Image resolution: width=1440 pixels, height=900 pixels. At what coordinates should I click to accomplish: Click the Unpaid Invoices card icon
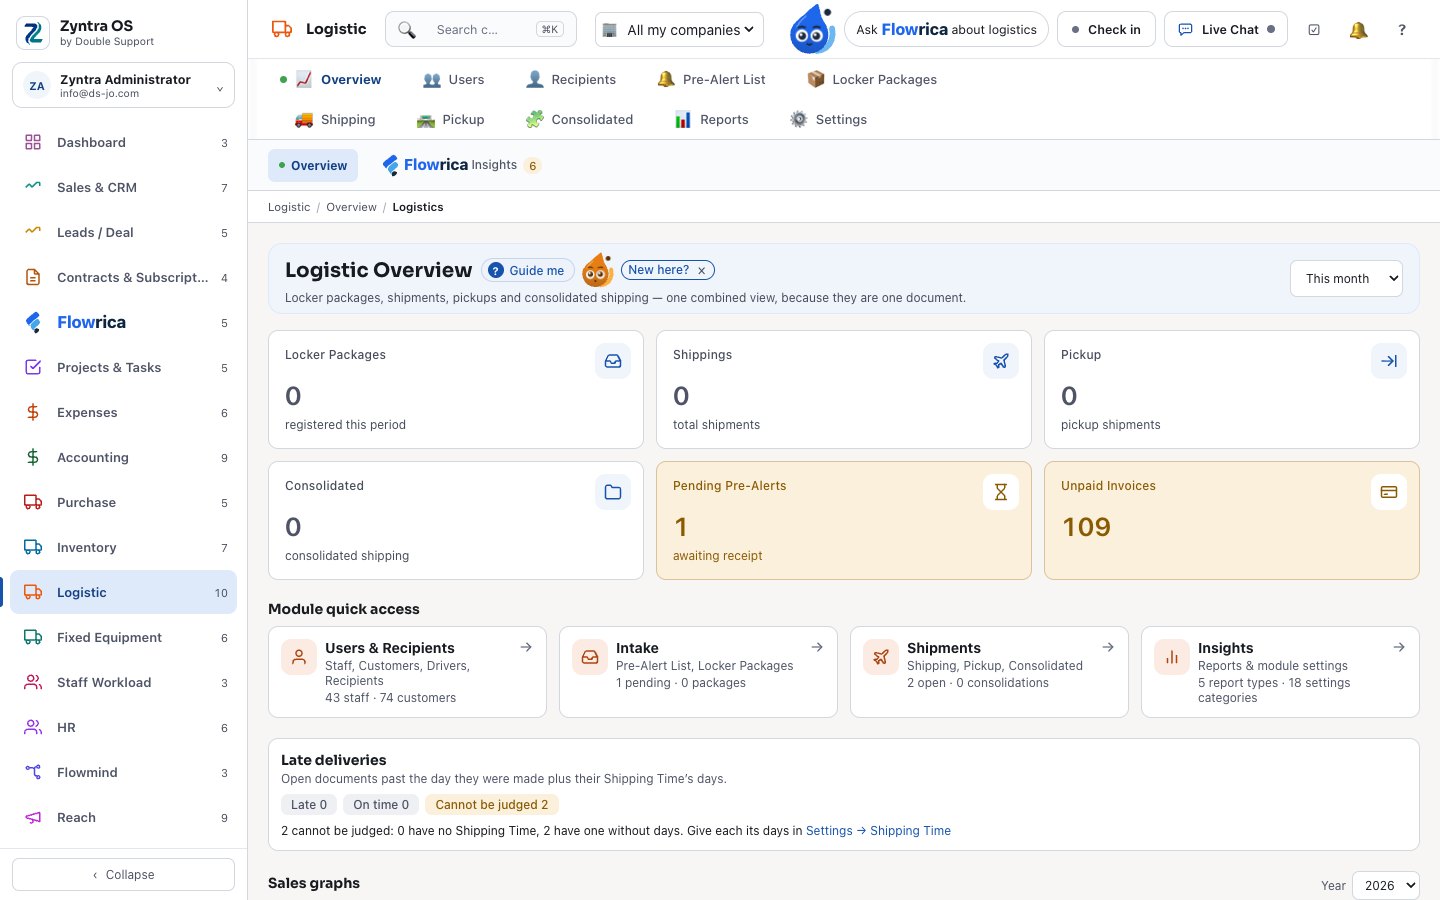tap(1389, 492)
